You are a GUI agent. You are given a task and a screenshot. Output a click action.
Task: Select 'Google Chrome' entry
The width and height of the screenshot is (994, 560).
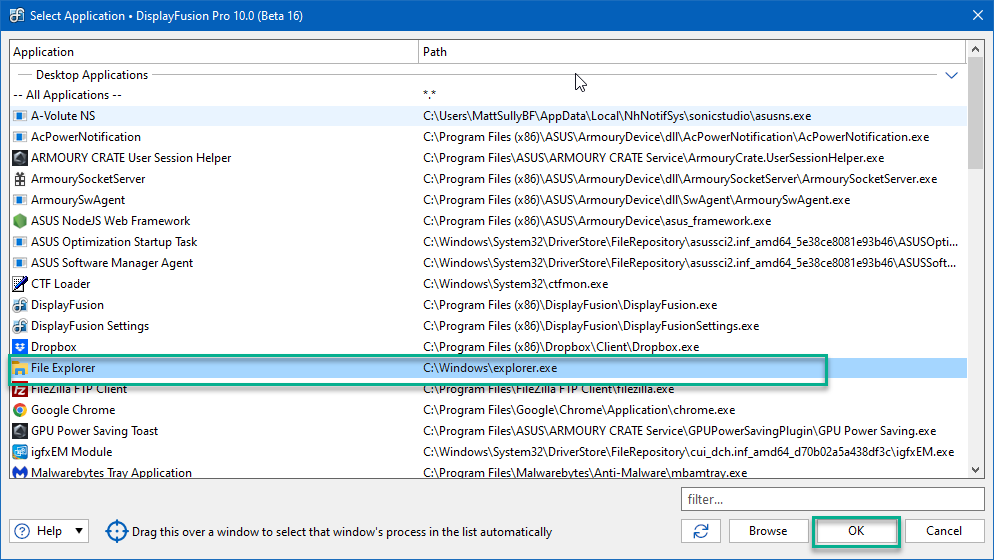[x=73, y=410]
